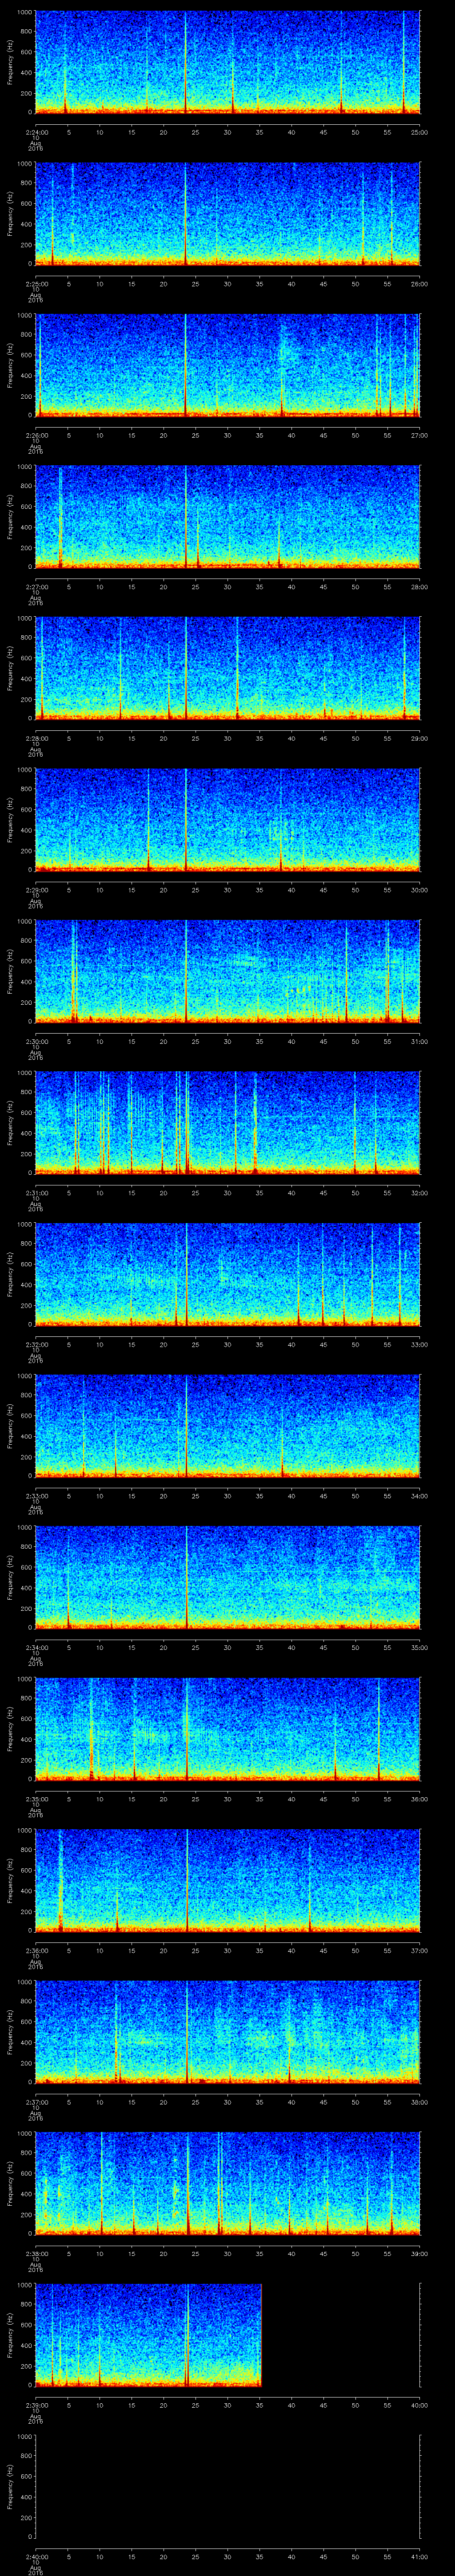455x2576 pixels.
Task: Click the 2:24:00 start time label
Action: click(x=35, y=132)
